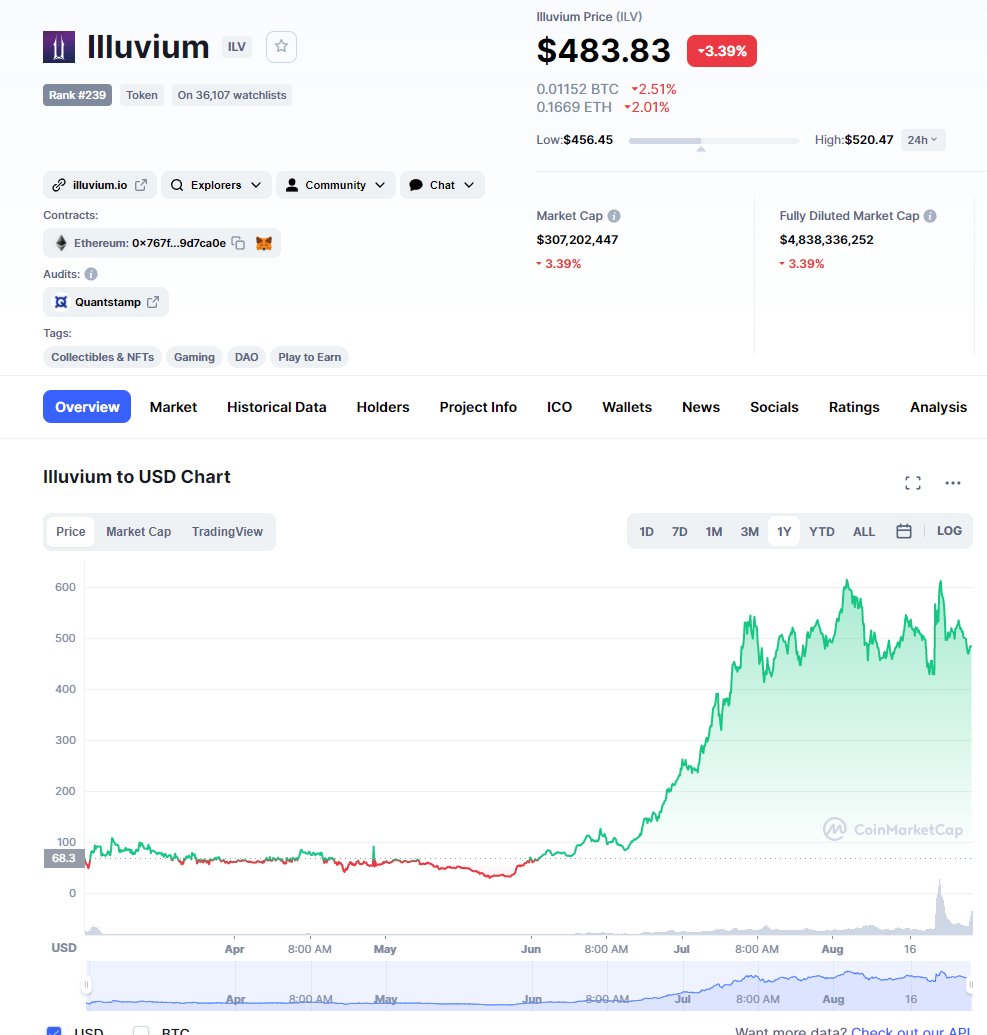This screenshot has height=1035, width=987.
Task: Click the Rank #239 badge
Action: click(77, 95)
